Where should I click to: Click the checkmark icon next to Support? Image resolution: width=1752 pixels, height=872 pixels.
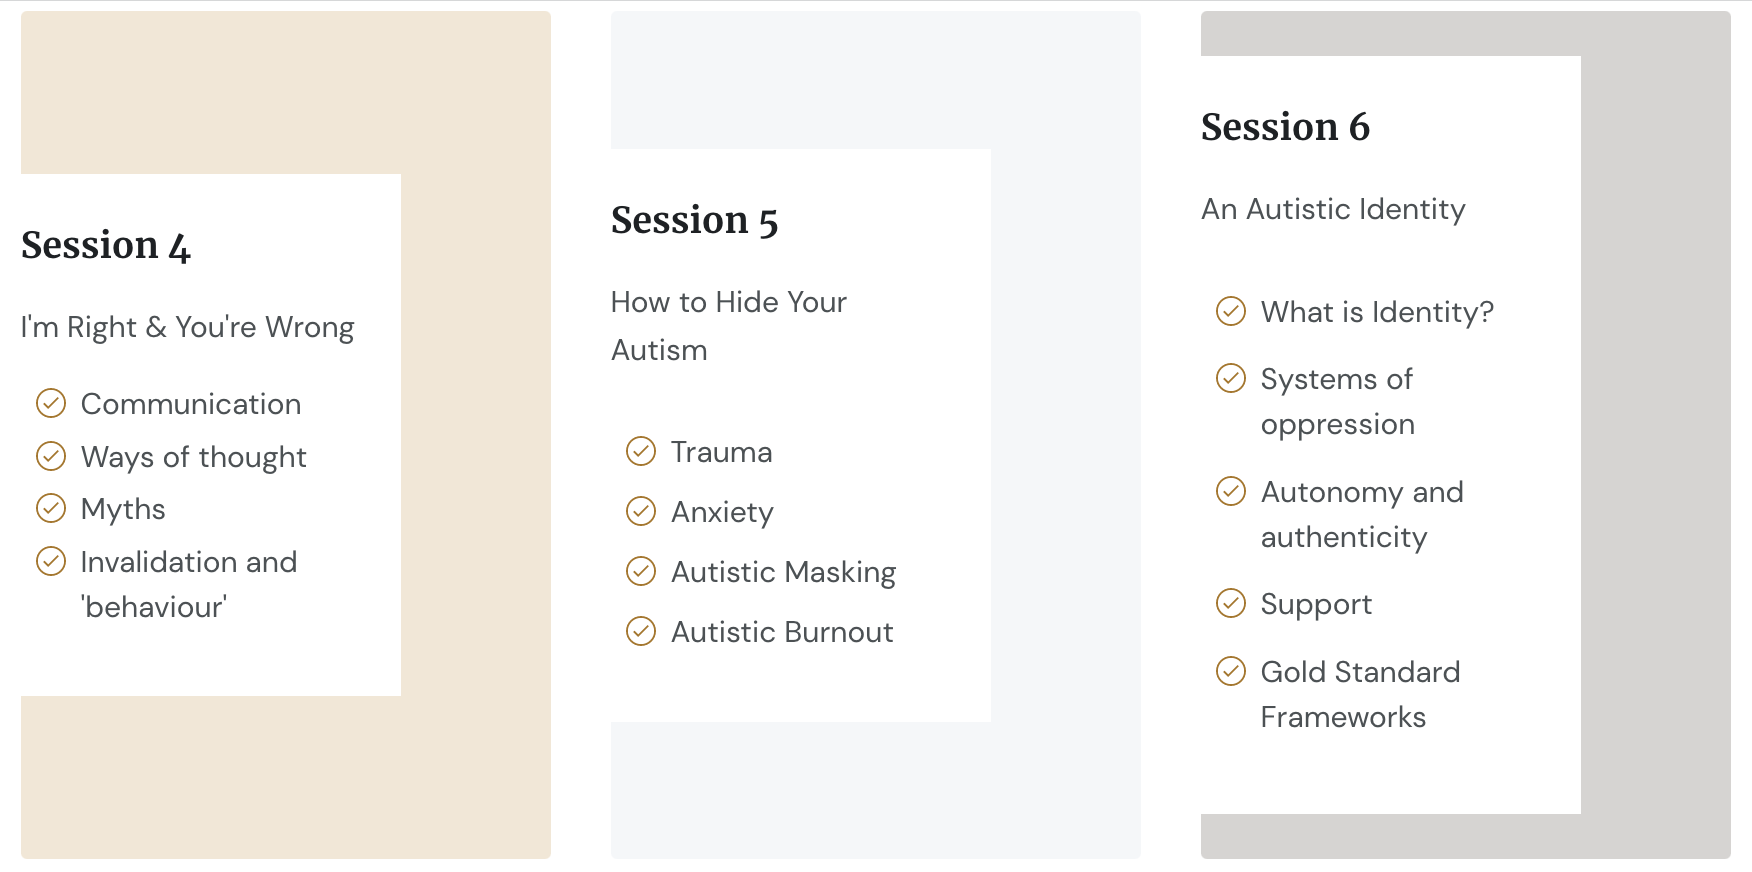1231,603
